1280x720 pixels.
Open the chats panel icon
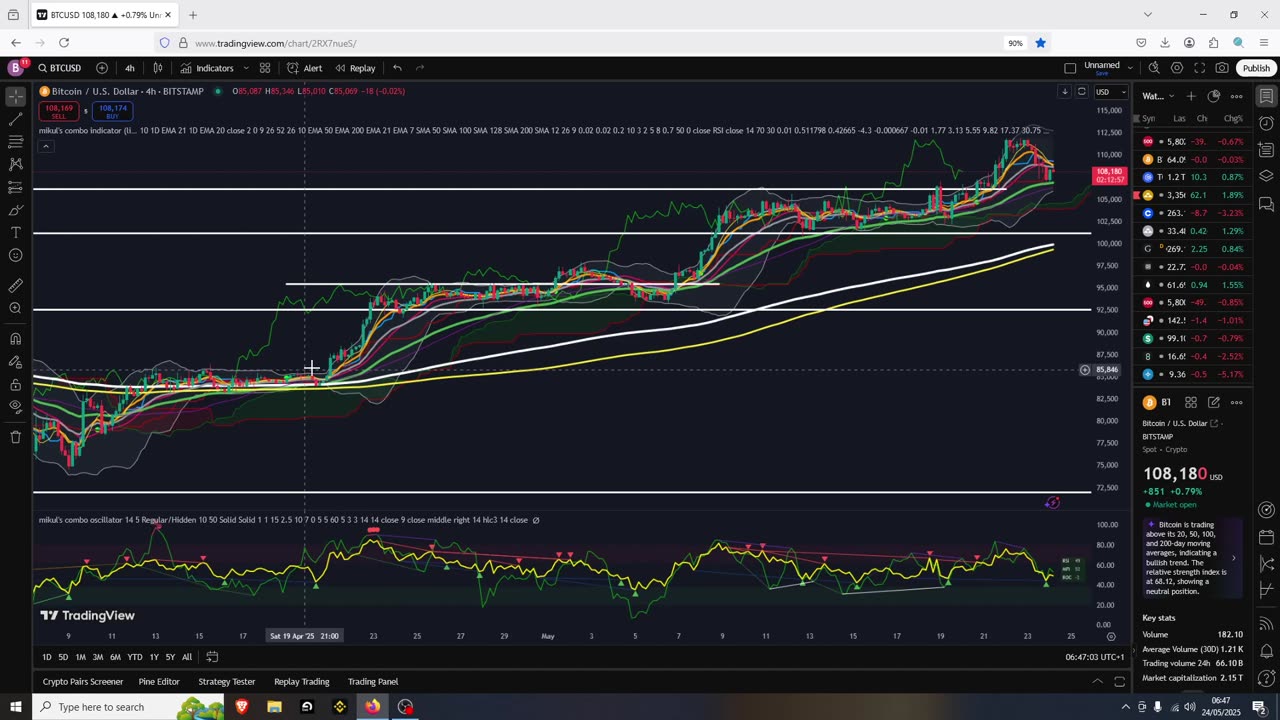click(x=1266, y=204)
